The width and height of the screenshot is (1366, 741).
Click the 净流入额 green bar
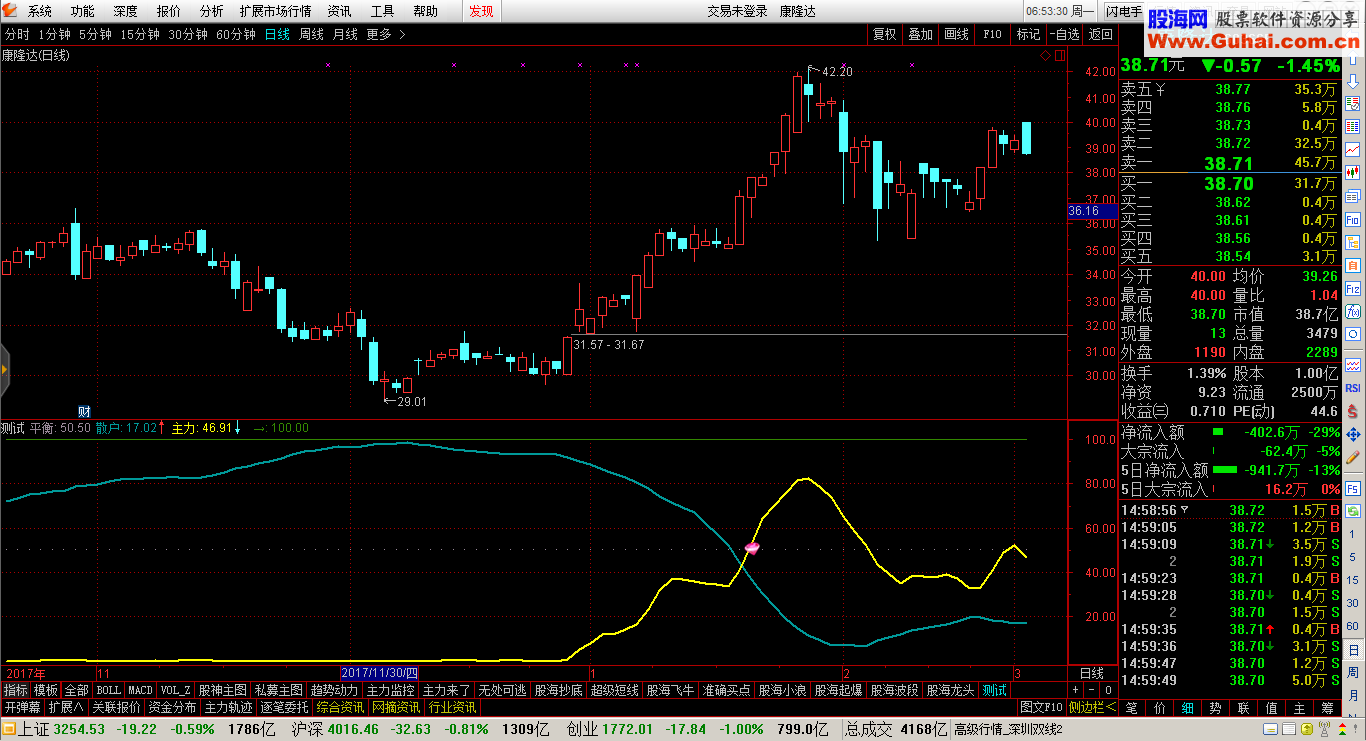[1217, 432]
